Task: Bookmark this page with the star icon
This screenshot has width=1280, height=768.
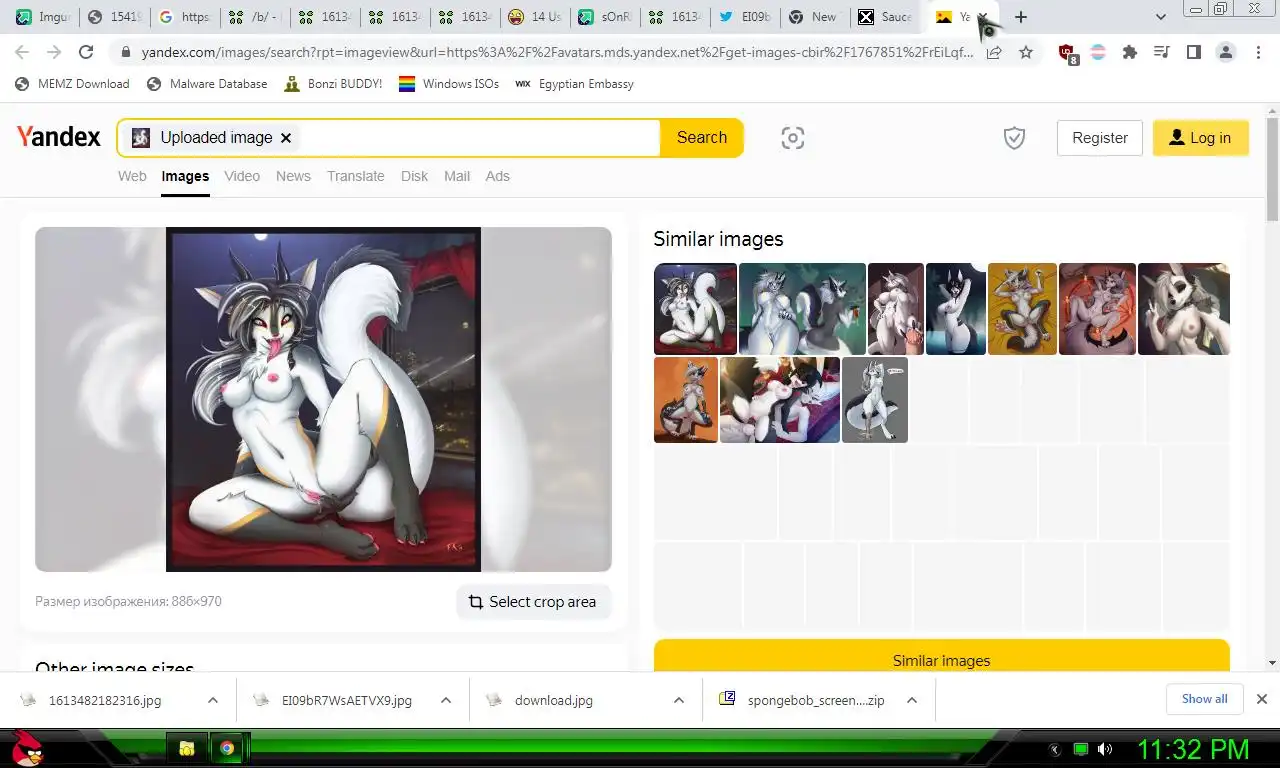Action: (1026, 52)
